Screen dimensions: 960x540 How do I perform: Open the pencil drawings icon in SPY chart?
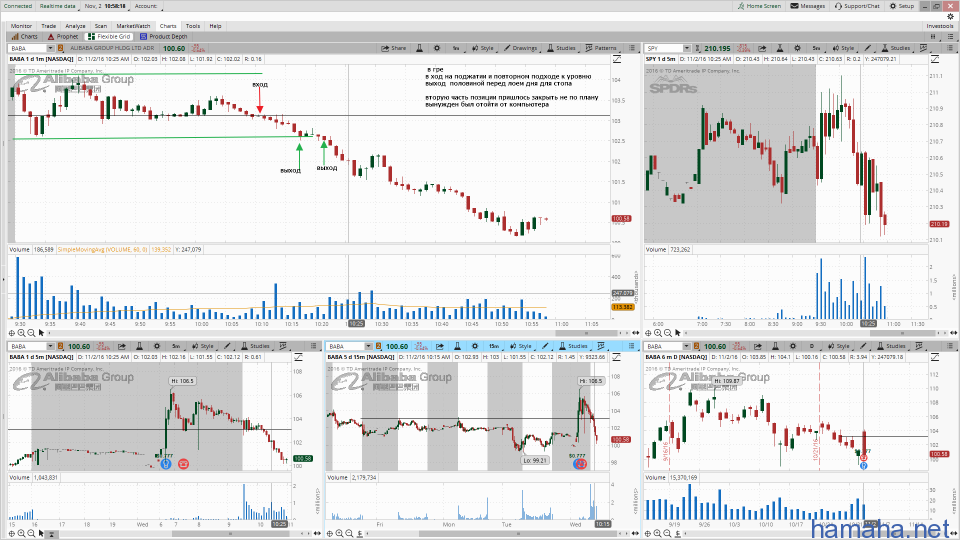click(868, 48)
